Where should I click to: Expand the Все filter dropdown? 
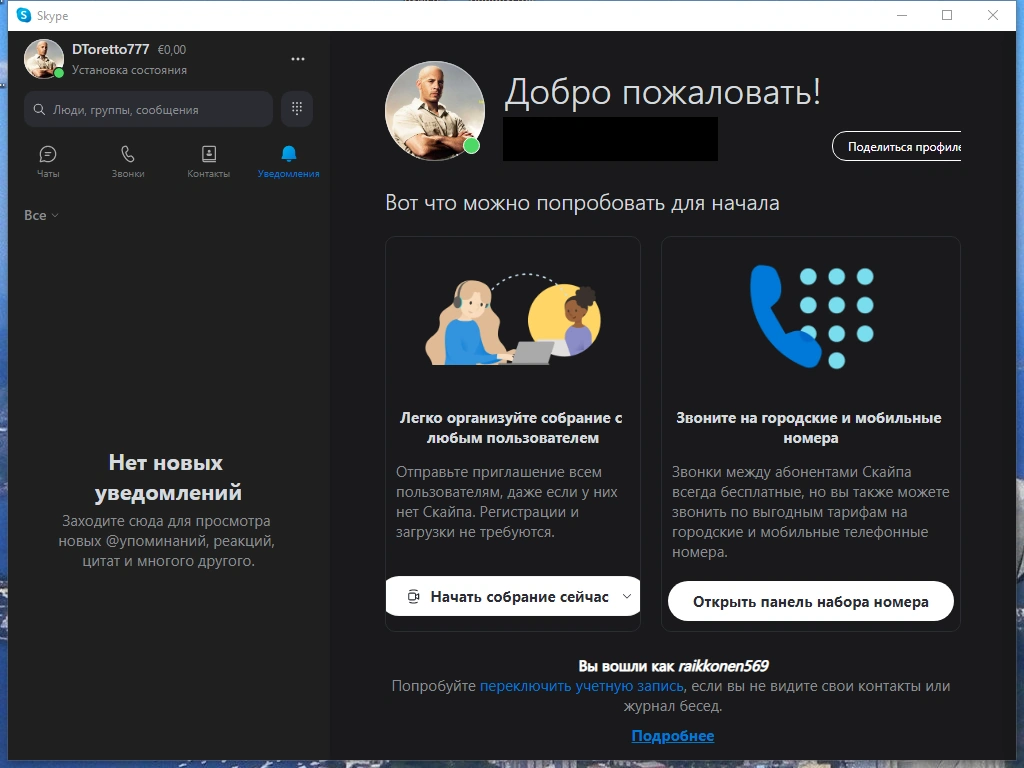pos(41,216)
